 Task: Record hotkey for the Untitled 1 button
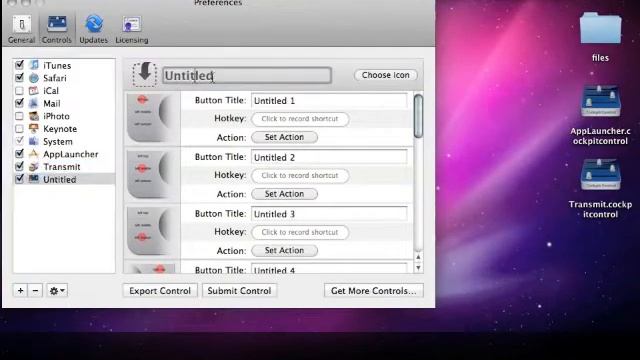pyautogui.click(x=300, y=119)
